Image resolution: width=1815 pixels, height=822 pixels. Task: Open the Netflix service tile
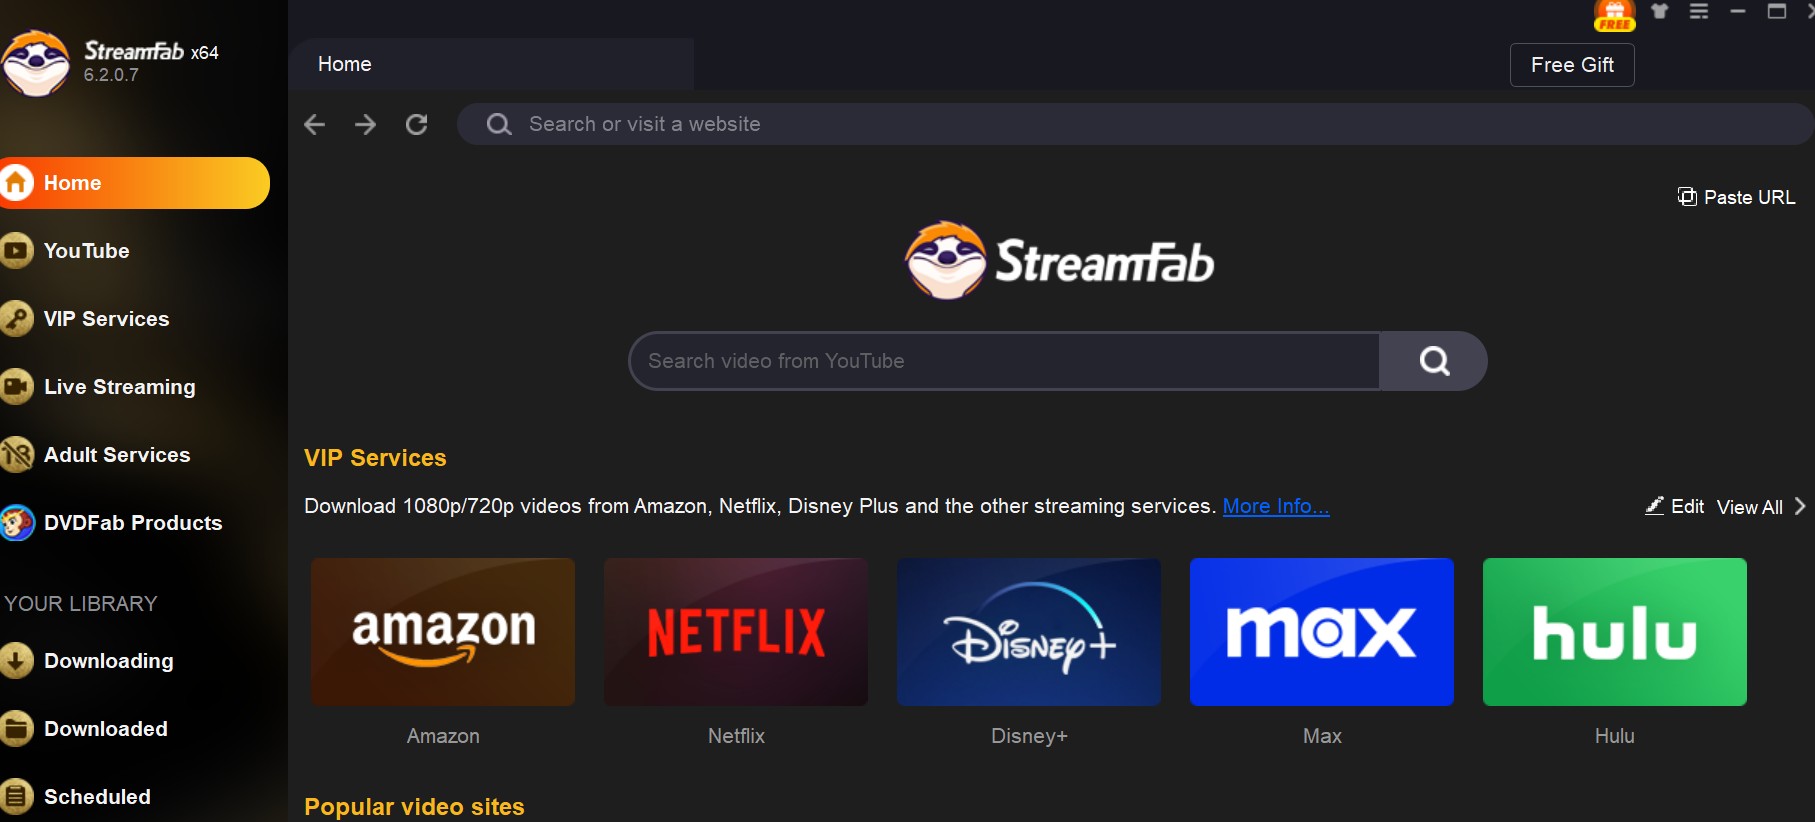[x=736, y=632]
